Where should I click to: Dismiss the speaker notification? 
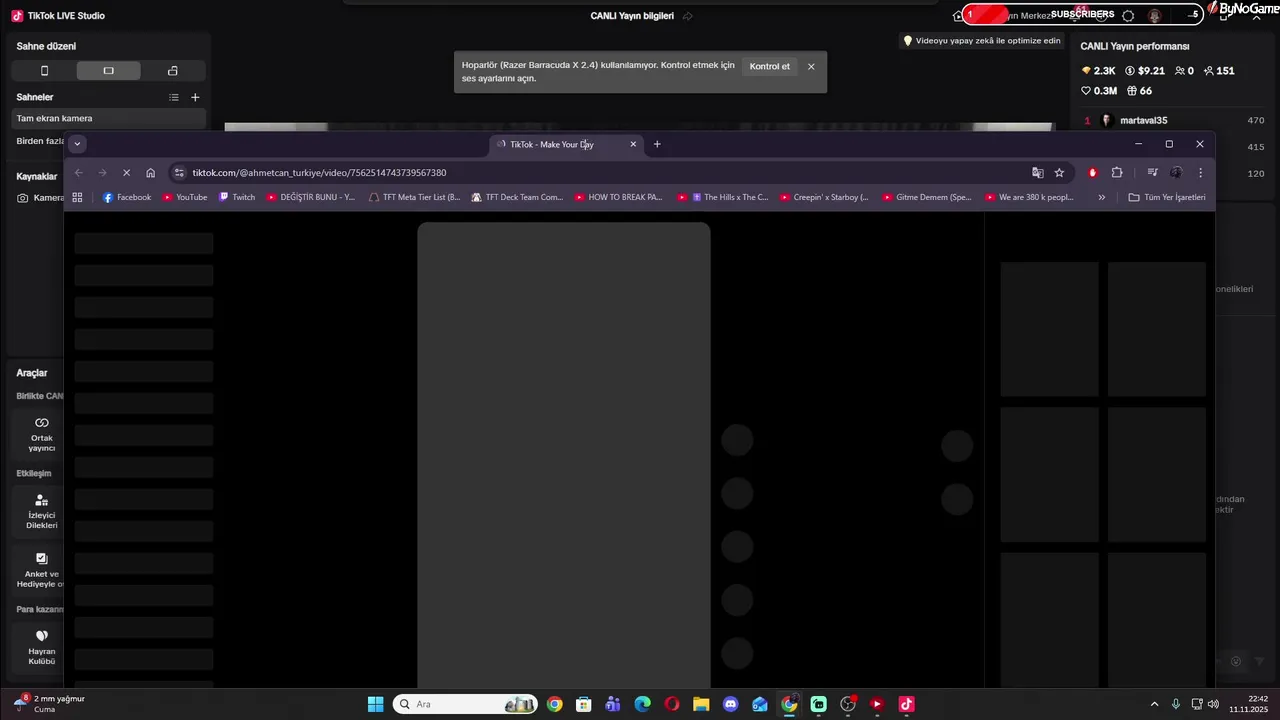pos(811,66)
